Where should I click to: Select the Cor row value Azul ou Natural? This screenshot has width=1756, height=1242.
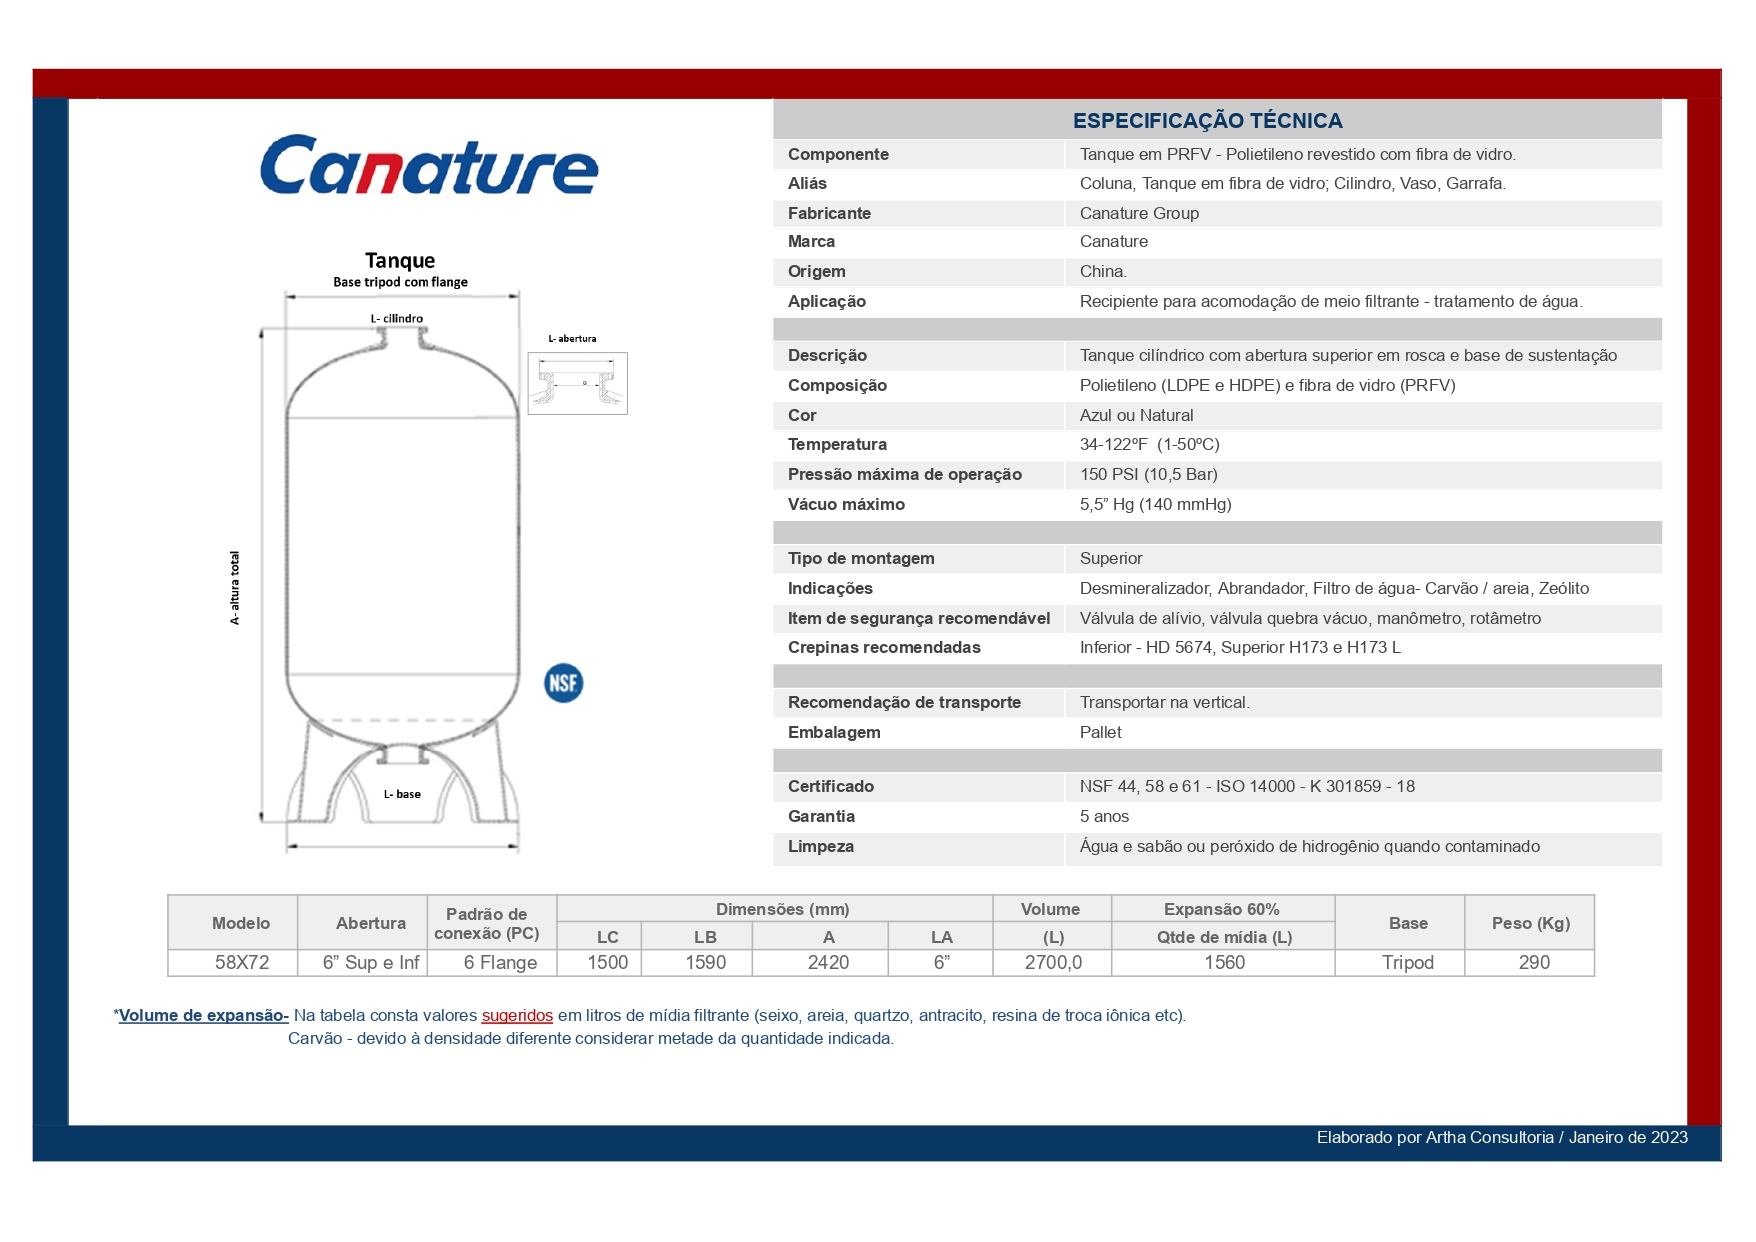click(x=1138, y=414)
